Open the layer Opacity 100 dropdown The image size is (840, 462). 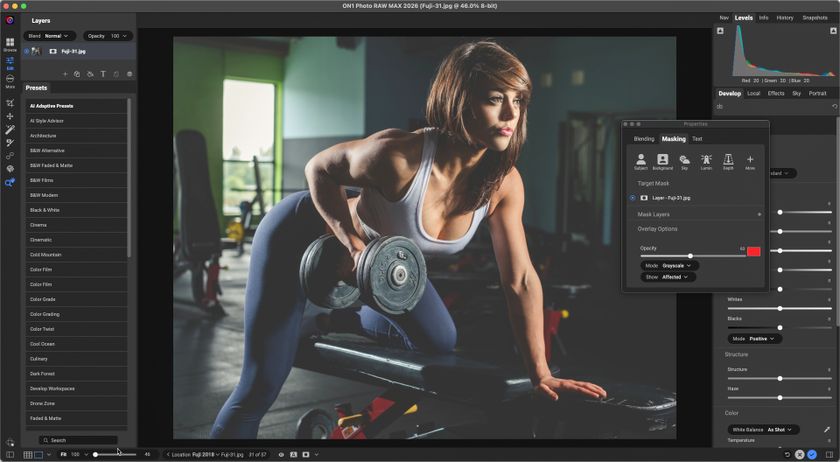click(108, 36)
